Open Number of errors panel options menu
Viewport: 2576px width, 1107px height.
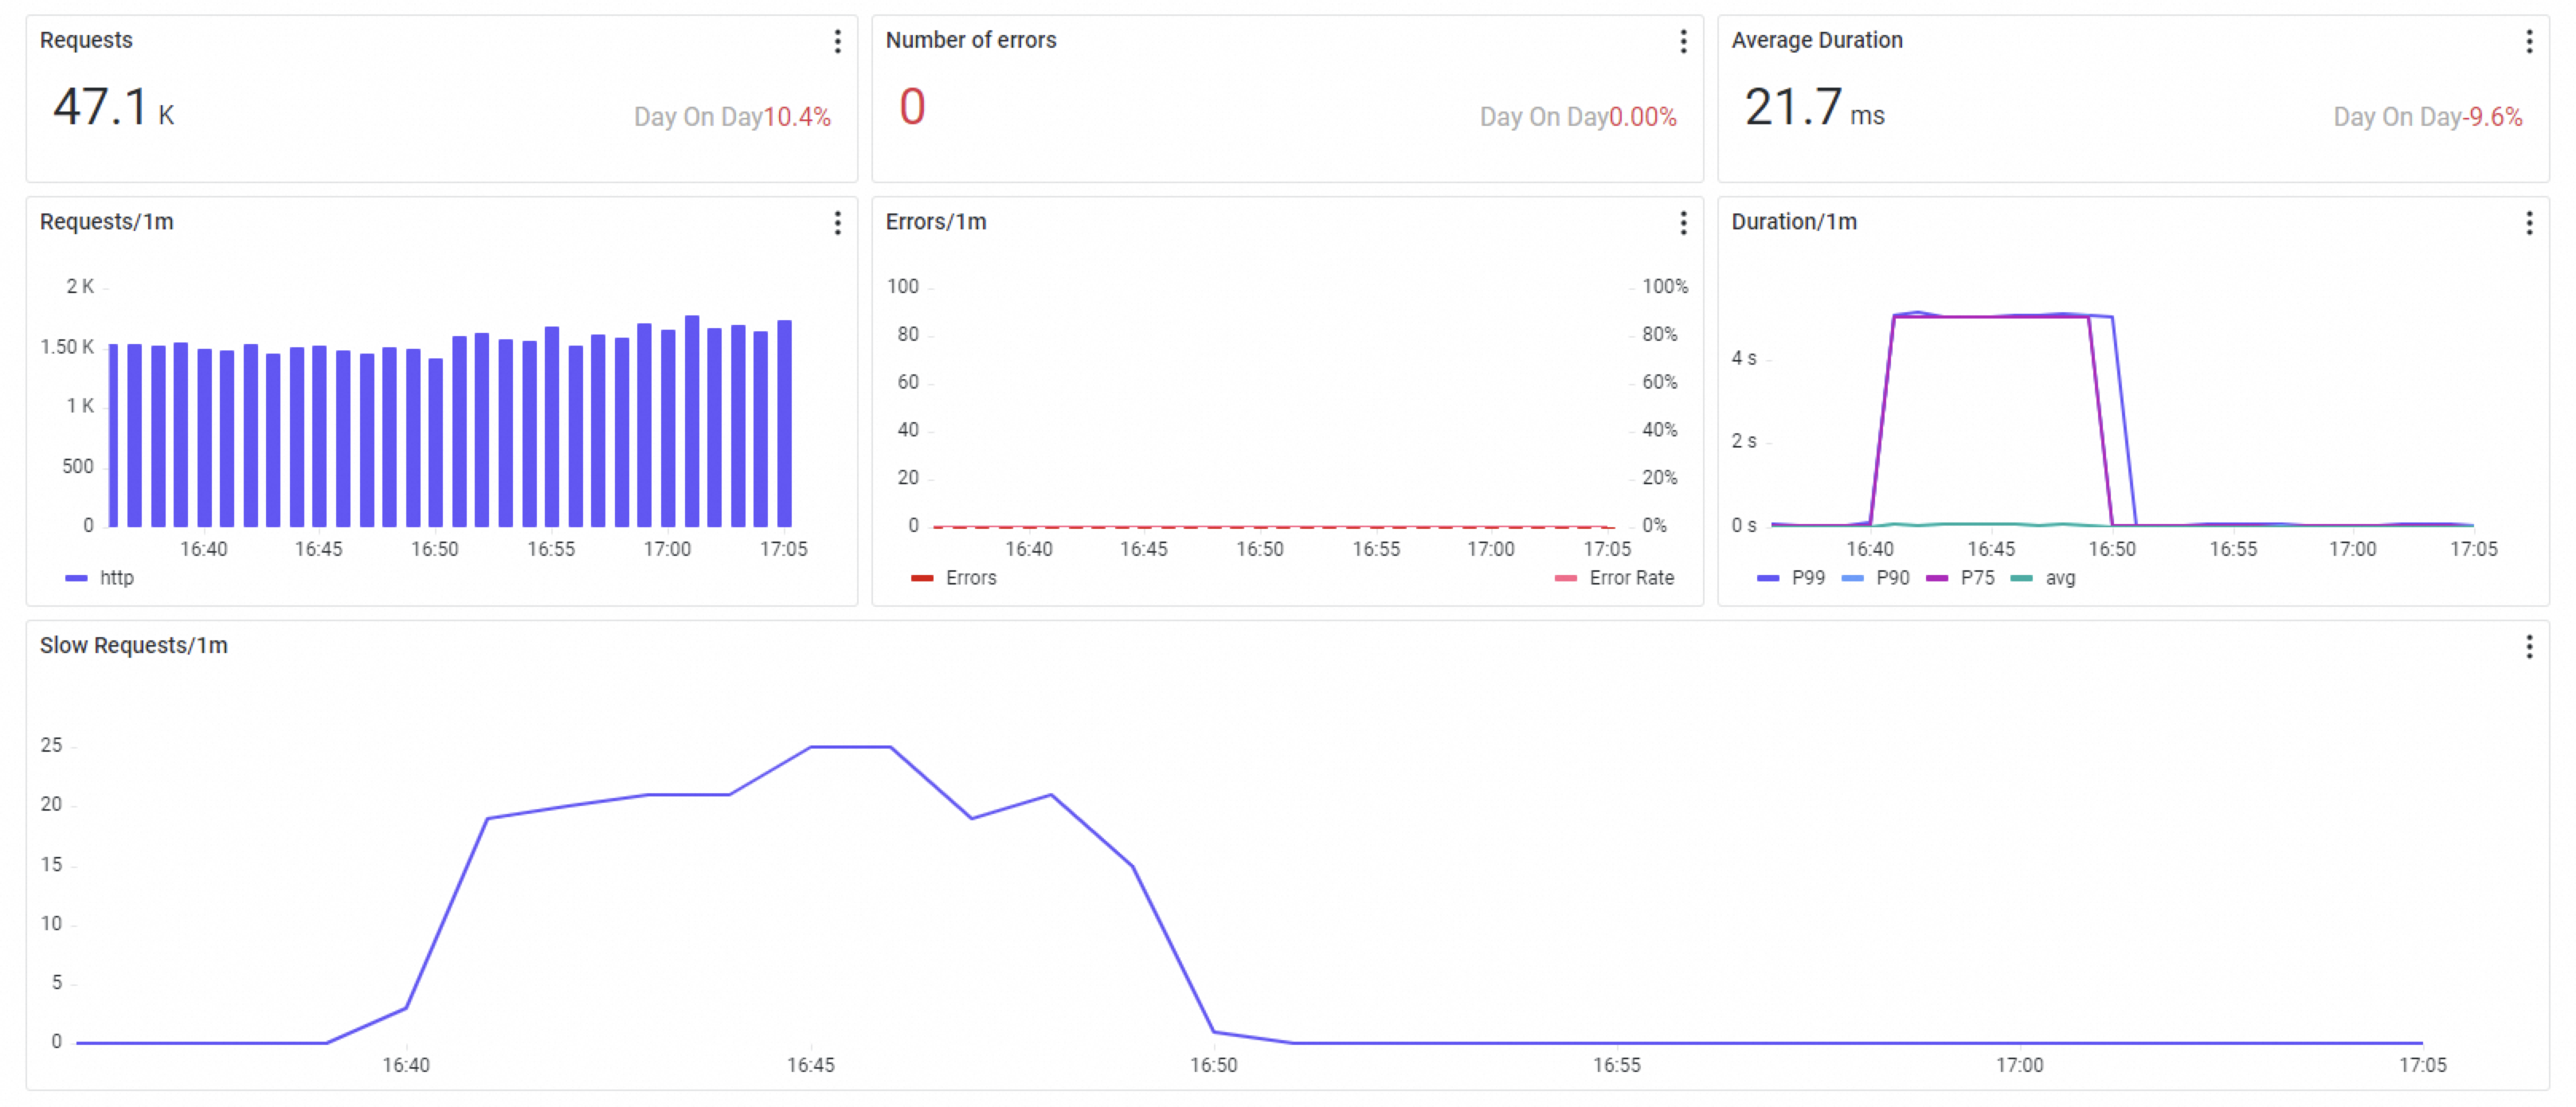point(1683,41)
